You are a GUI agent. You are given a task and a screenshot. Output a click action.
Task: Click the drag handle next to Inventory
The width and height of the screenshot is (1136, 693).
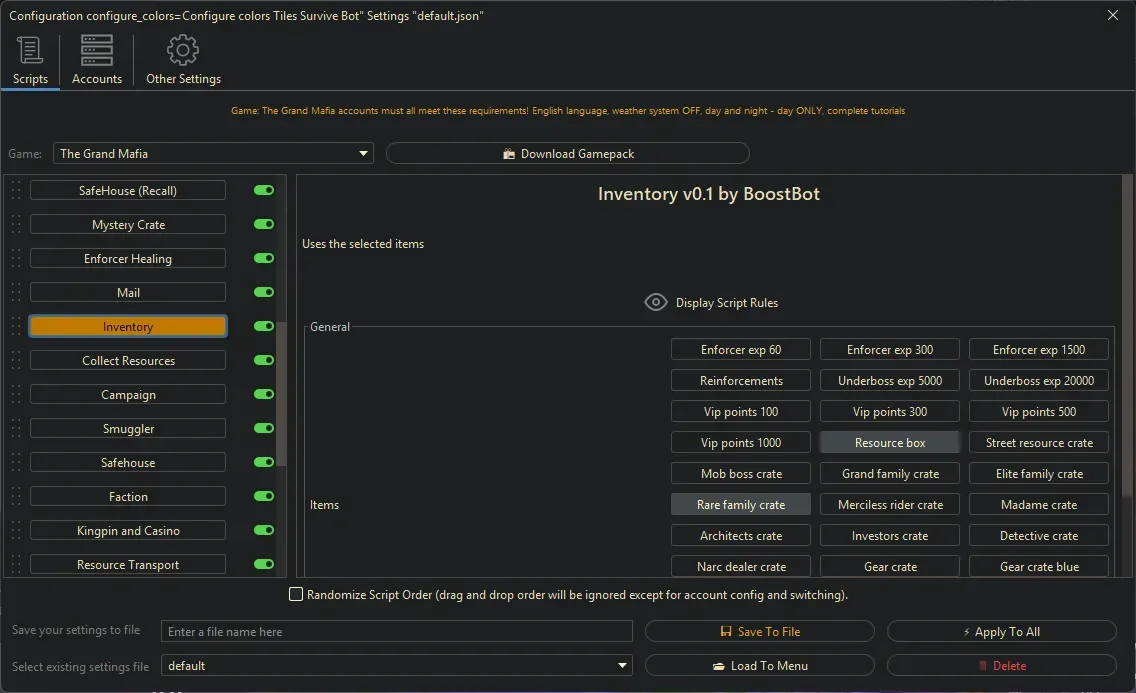[x=16, y=327]
